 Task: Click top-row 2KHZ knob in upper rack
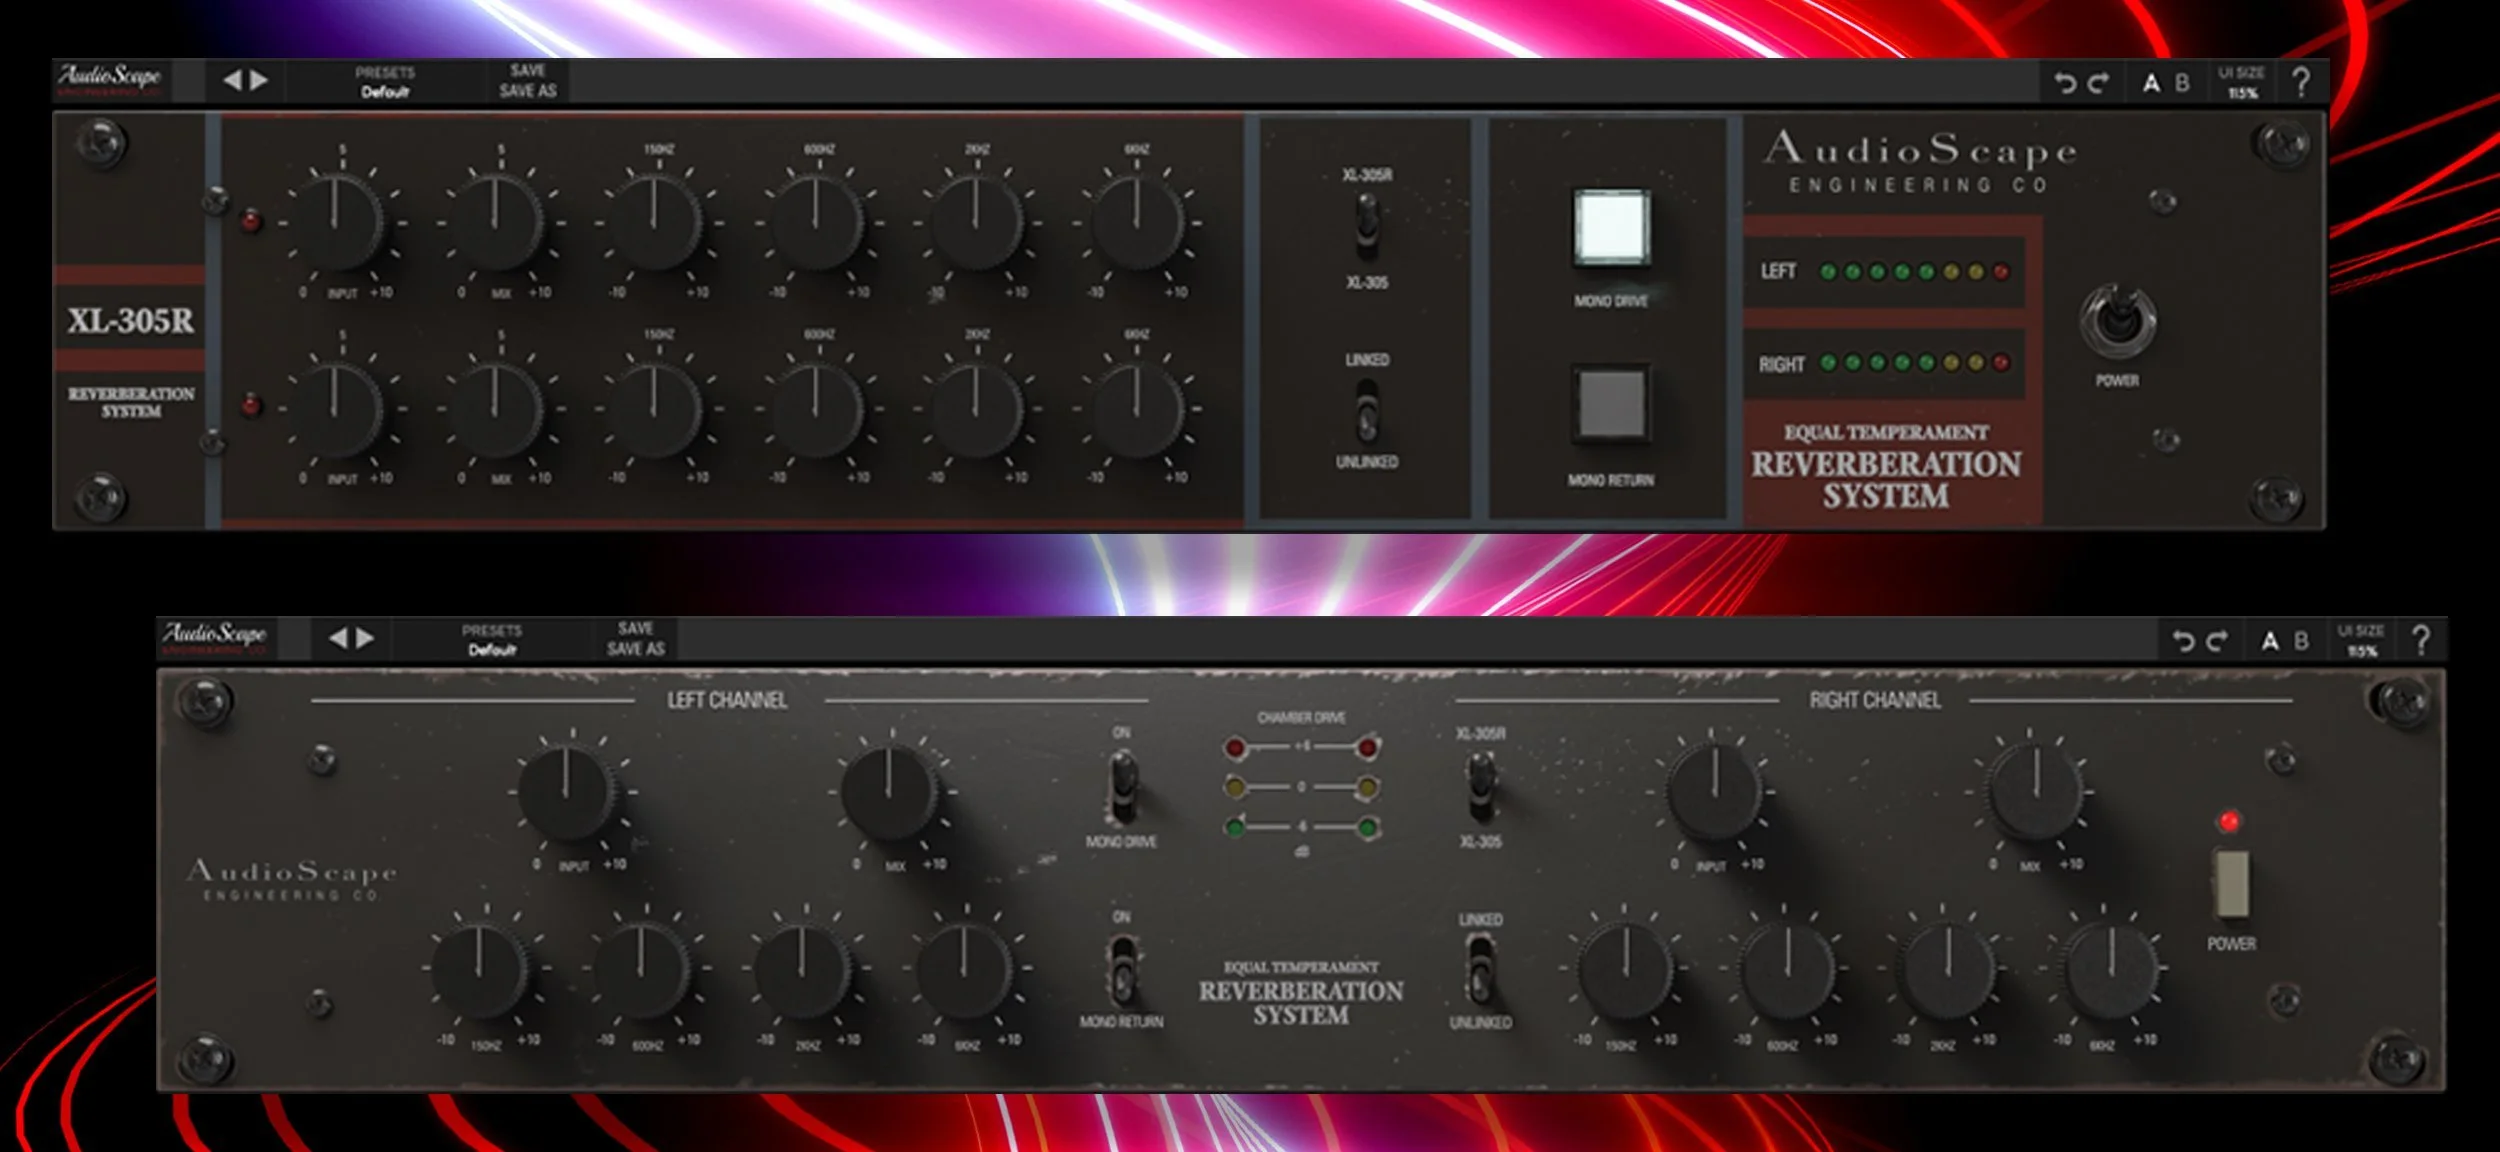(x=976, y=222)
